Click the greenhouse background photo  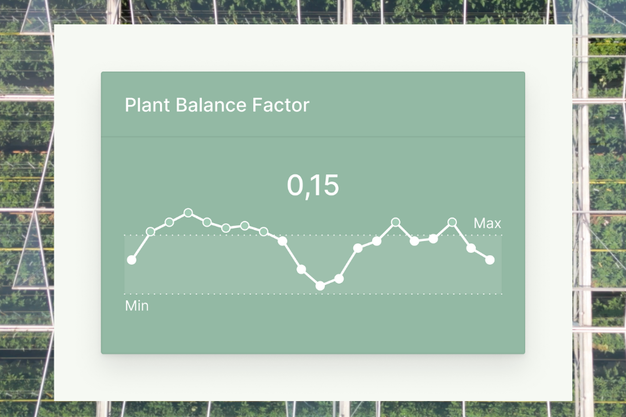(x=25, y=200)
